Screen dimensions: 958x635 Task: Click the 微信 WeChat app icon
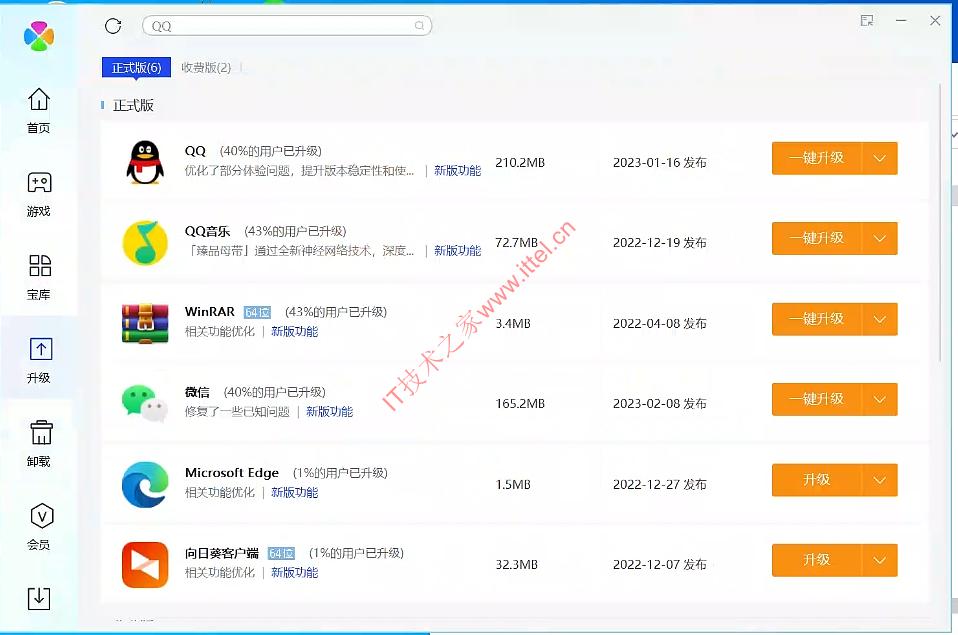click(x=145, y=403)
